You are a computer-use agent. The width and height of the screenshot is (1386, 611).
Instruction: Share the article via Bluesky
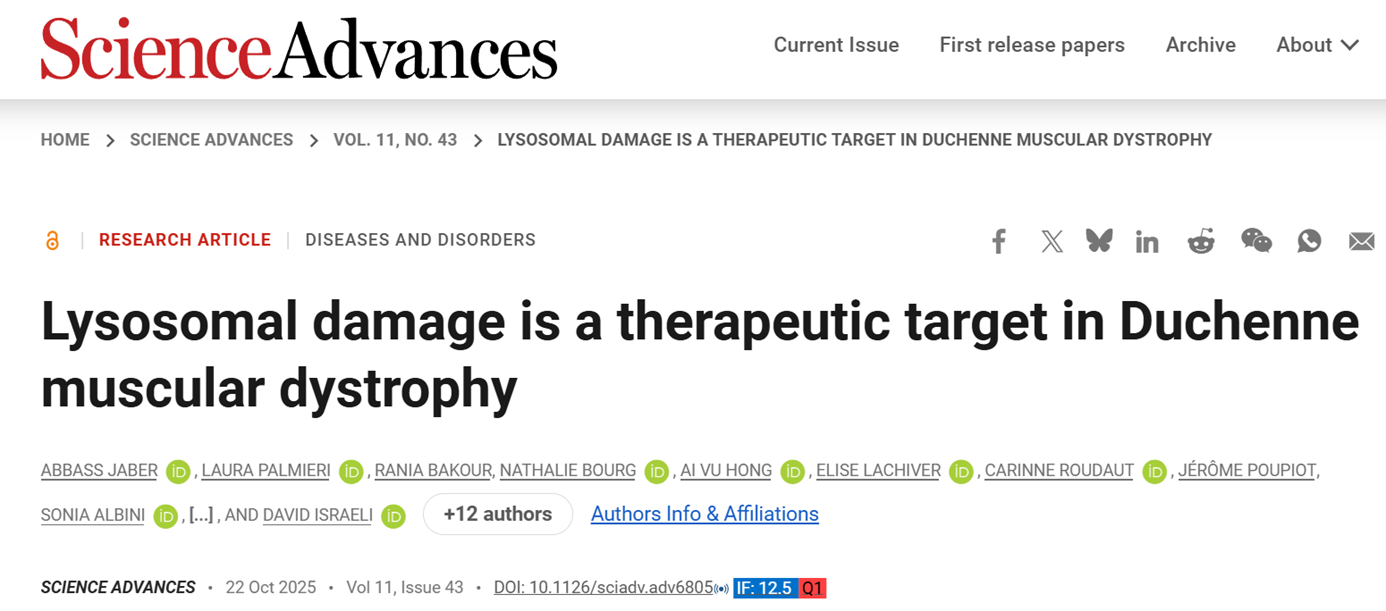(1099, 241)
